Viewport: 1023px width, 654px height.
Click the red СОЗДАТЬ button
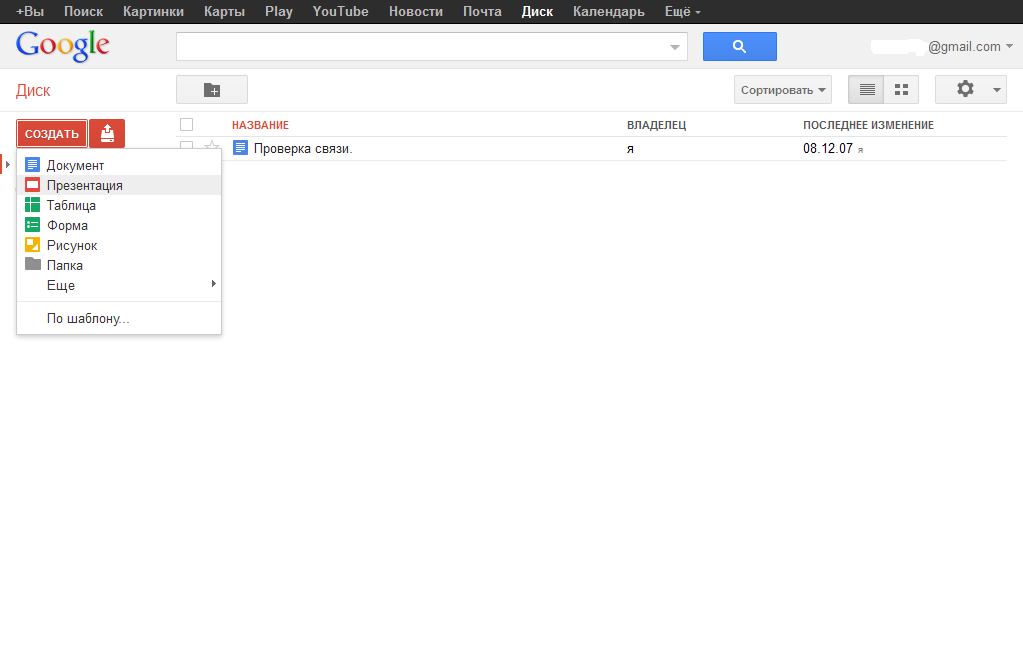point(52,134)
